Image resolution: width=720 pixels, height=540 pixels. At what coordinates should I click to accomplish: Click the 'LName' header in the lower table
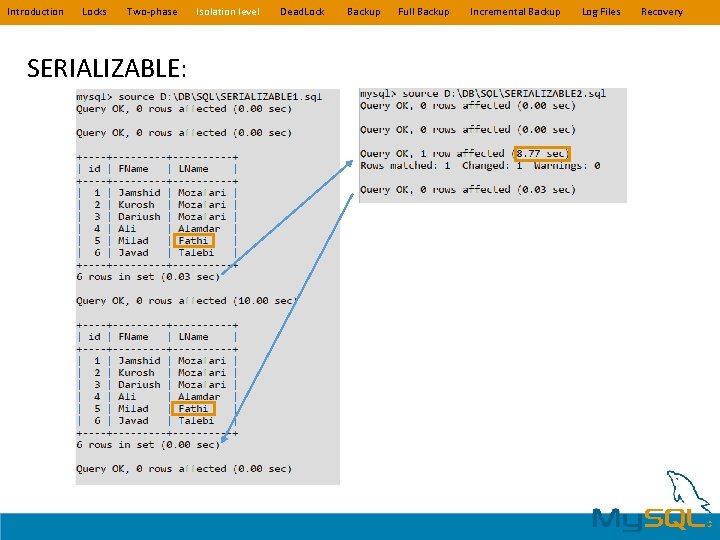click(x=193, y=337)
